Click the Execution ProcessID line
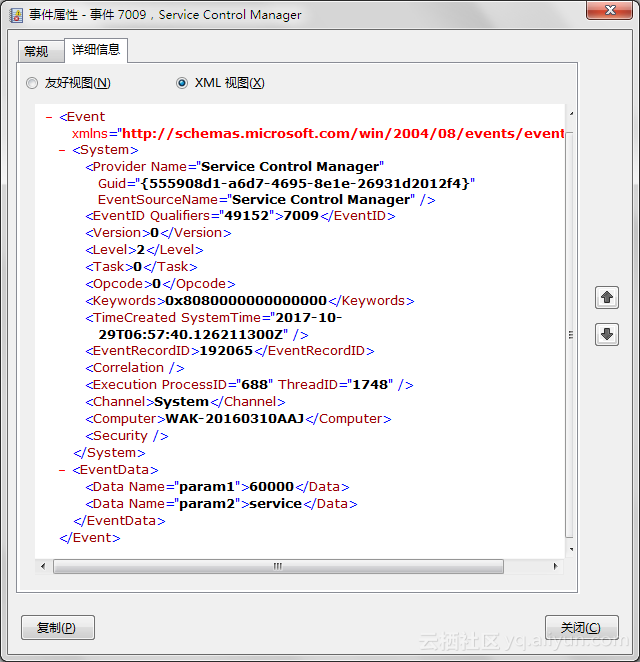This screenshot has height=662, width=640. coord(249,385)
